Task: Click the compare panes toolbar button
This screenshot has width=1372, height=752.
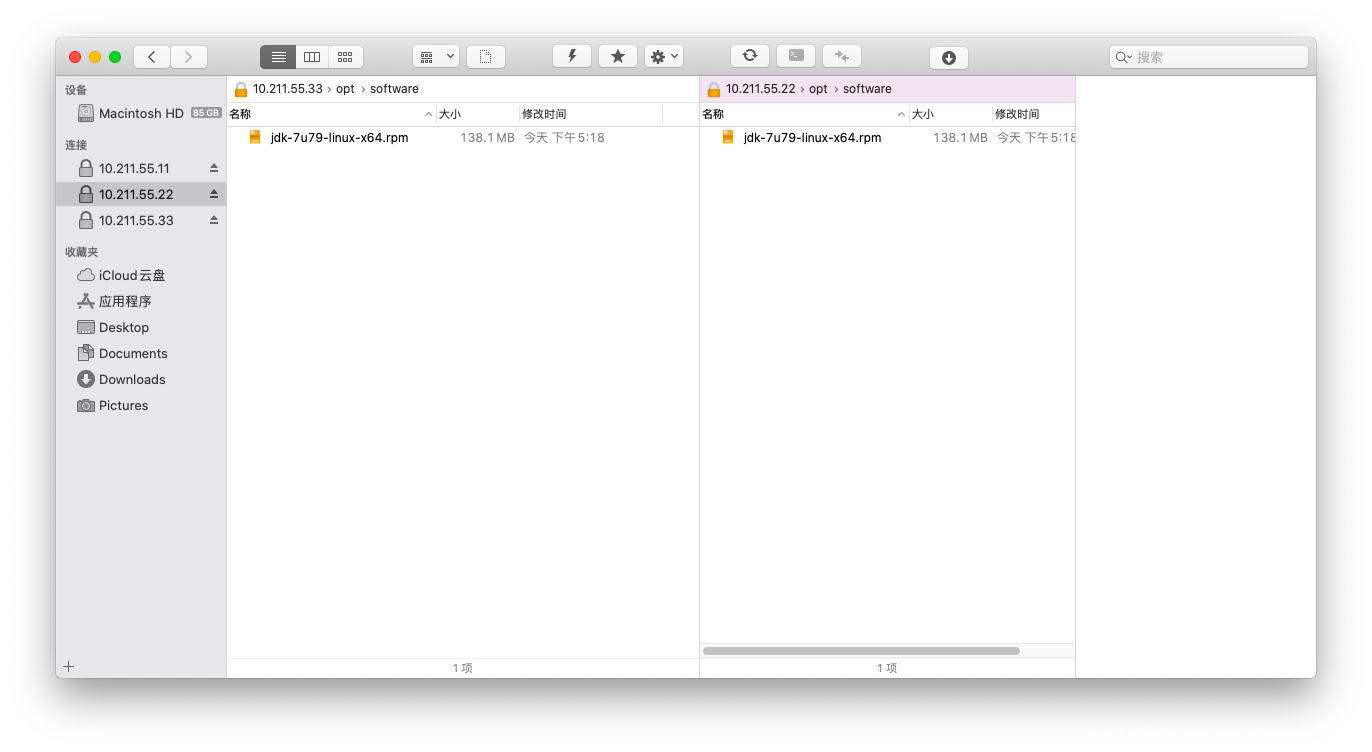Action: click(842, 57)
